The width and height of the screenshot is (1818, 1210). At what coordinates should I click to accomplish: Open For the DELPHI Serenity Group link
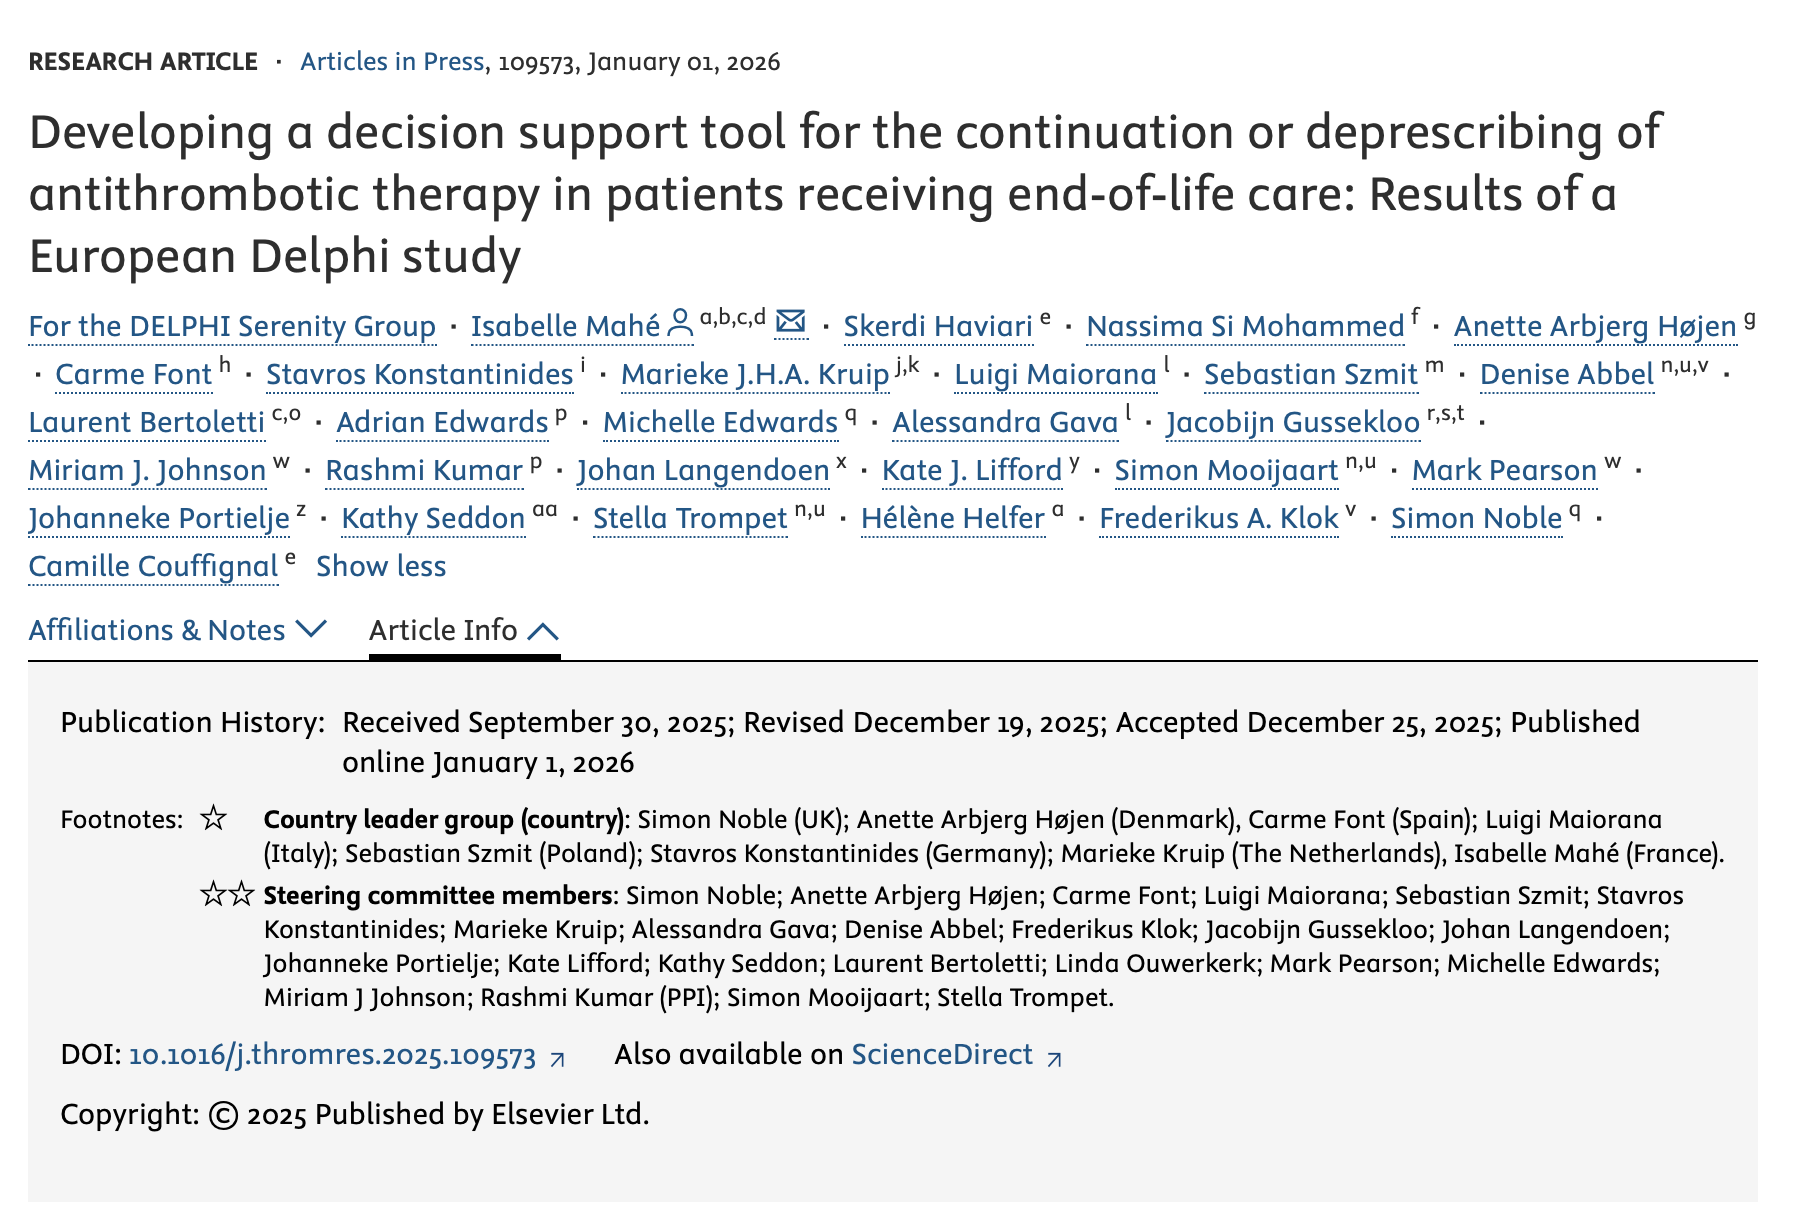pos(232,326)
